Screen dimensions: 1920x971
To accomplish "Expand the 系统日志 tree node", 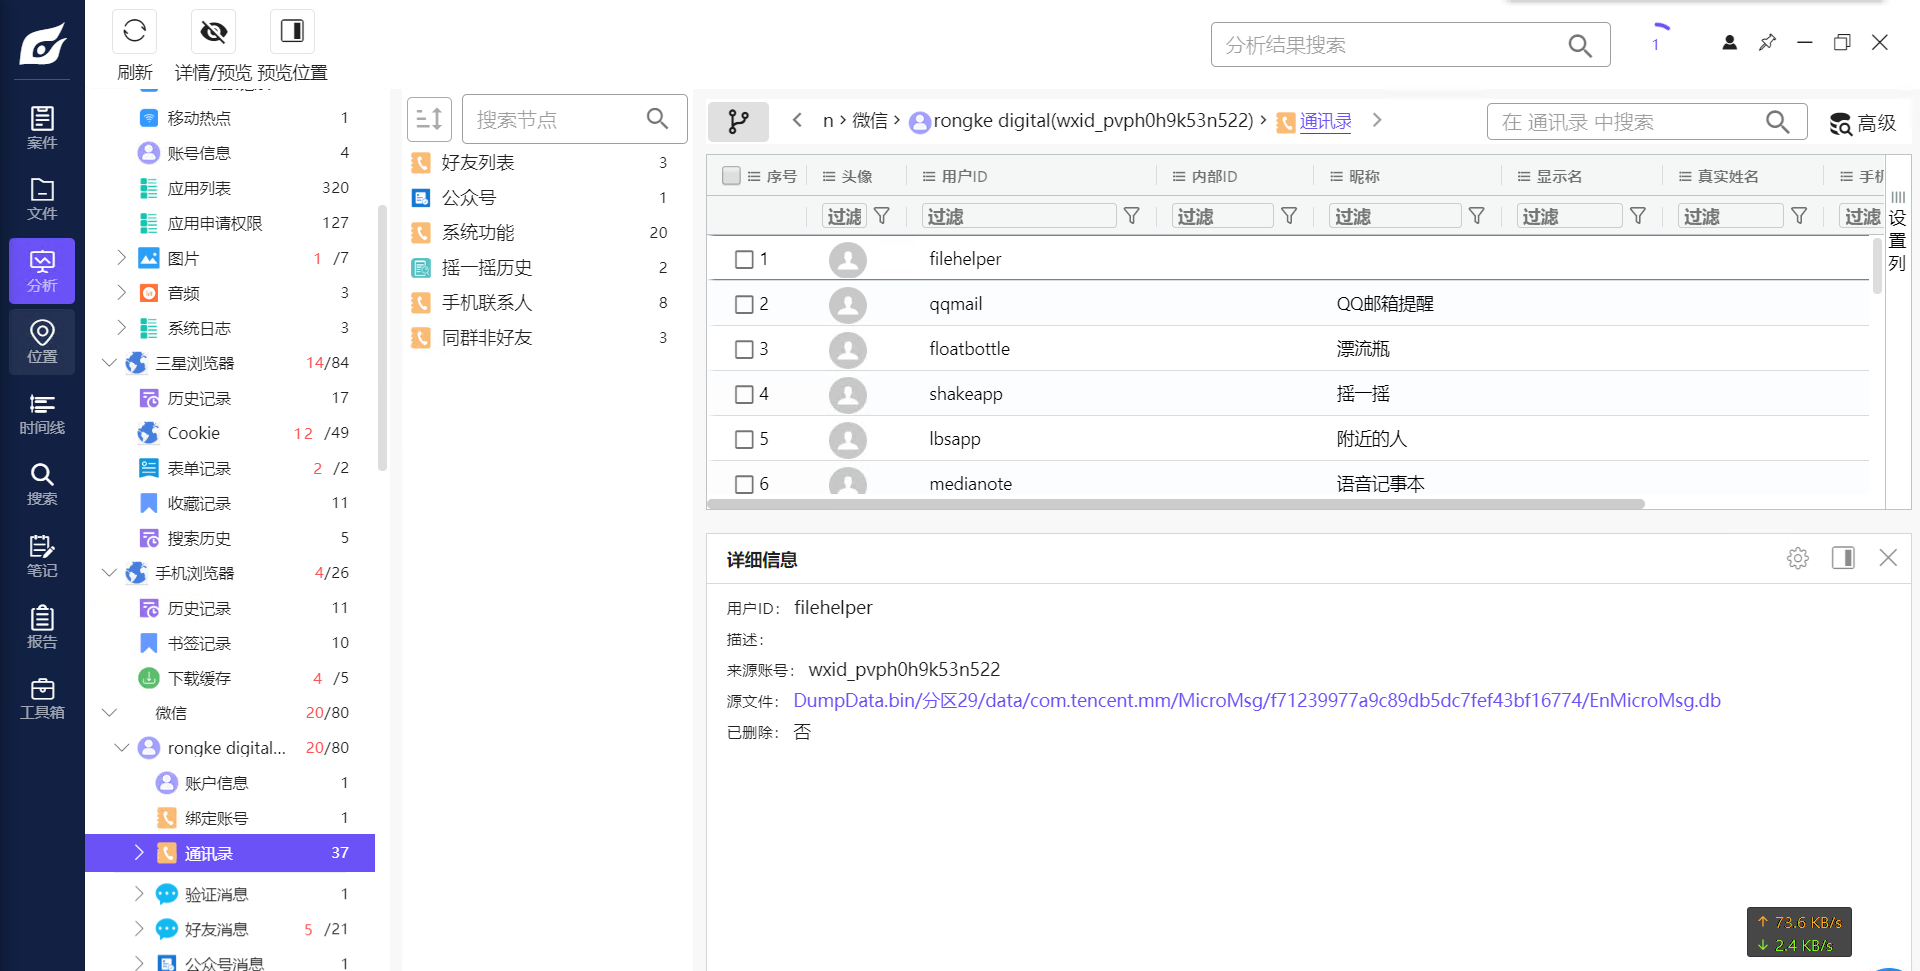I will (121, 328).
